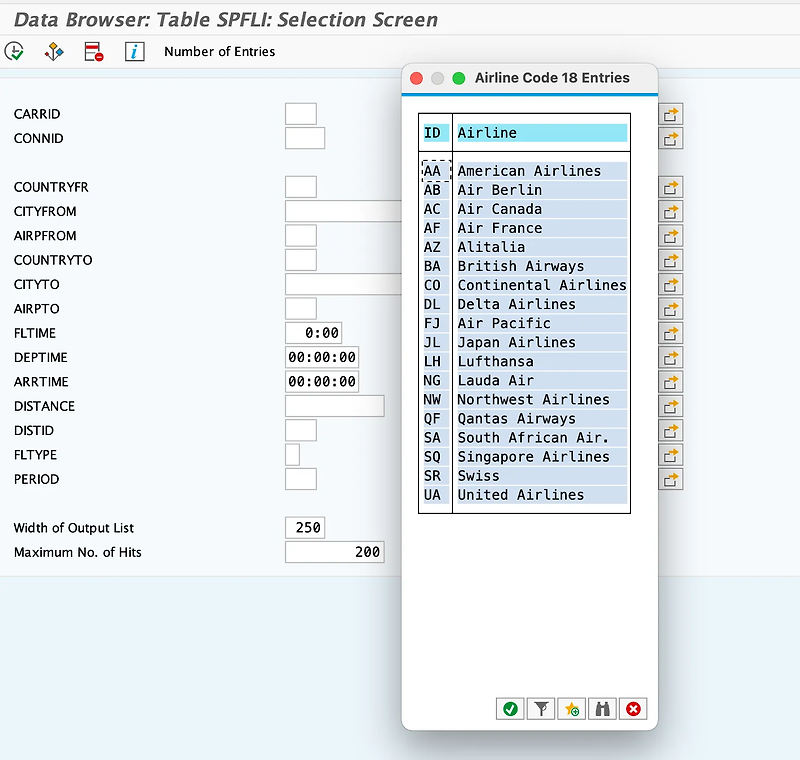Confirm with the green checkmark in the dialog
800x760 pixels.
point(510,708)
